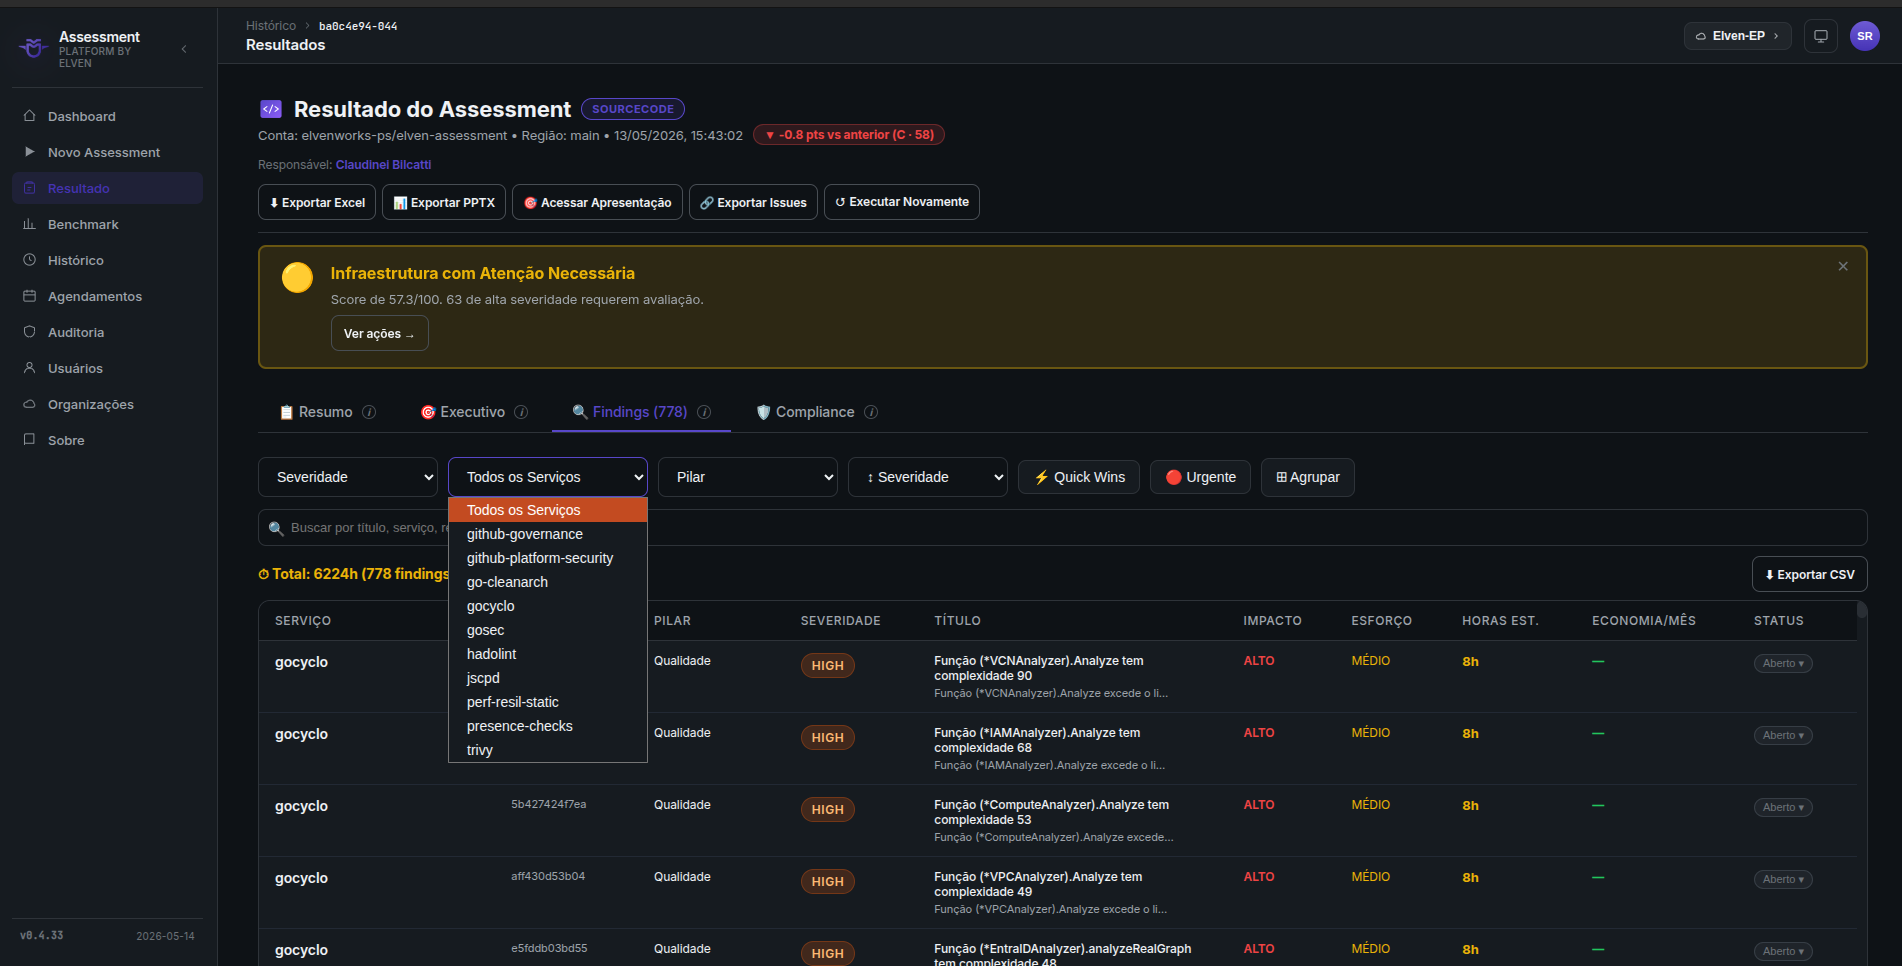The image size is (1902, 966).
Task: Open the Dashboard sidebar icon
Action: (x=30, y=116)
